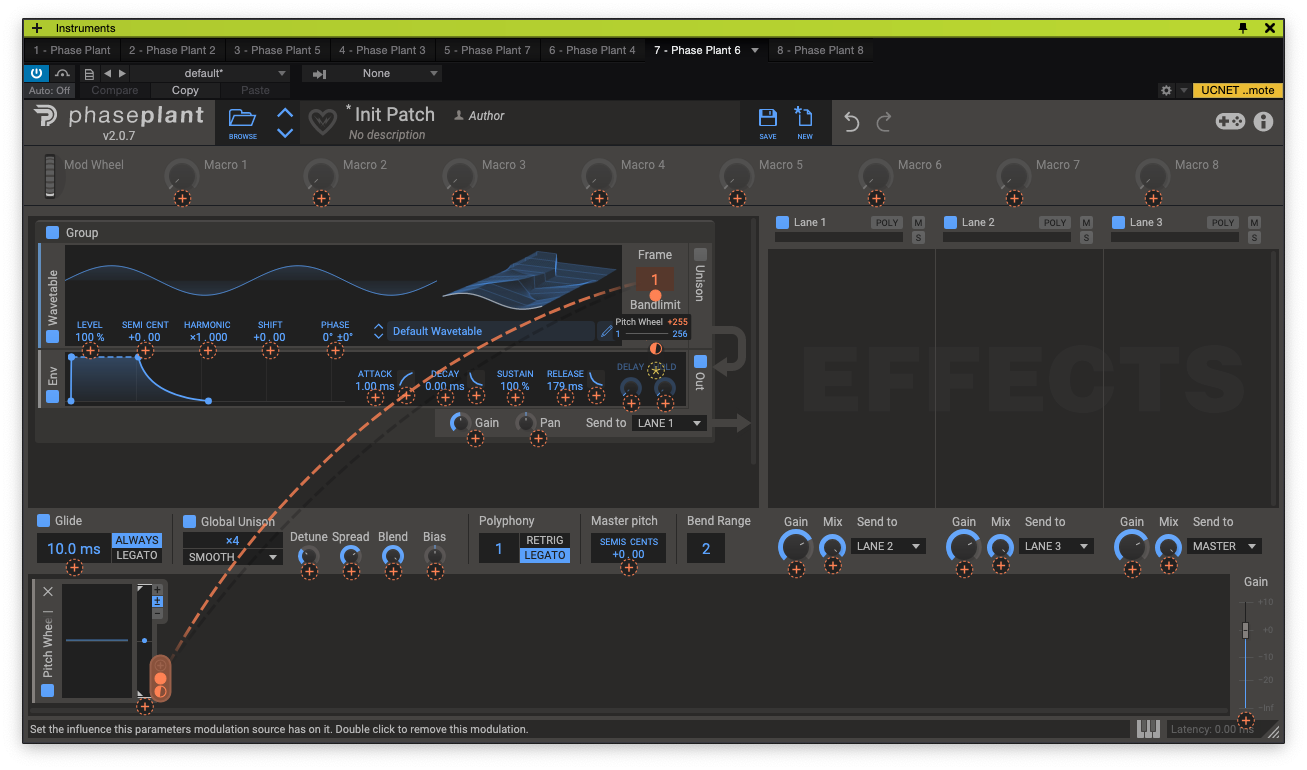This screenshot has width=1307, height=770.
Task: Favorite the patch with heart icon
Action: tap(322, 123)
